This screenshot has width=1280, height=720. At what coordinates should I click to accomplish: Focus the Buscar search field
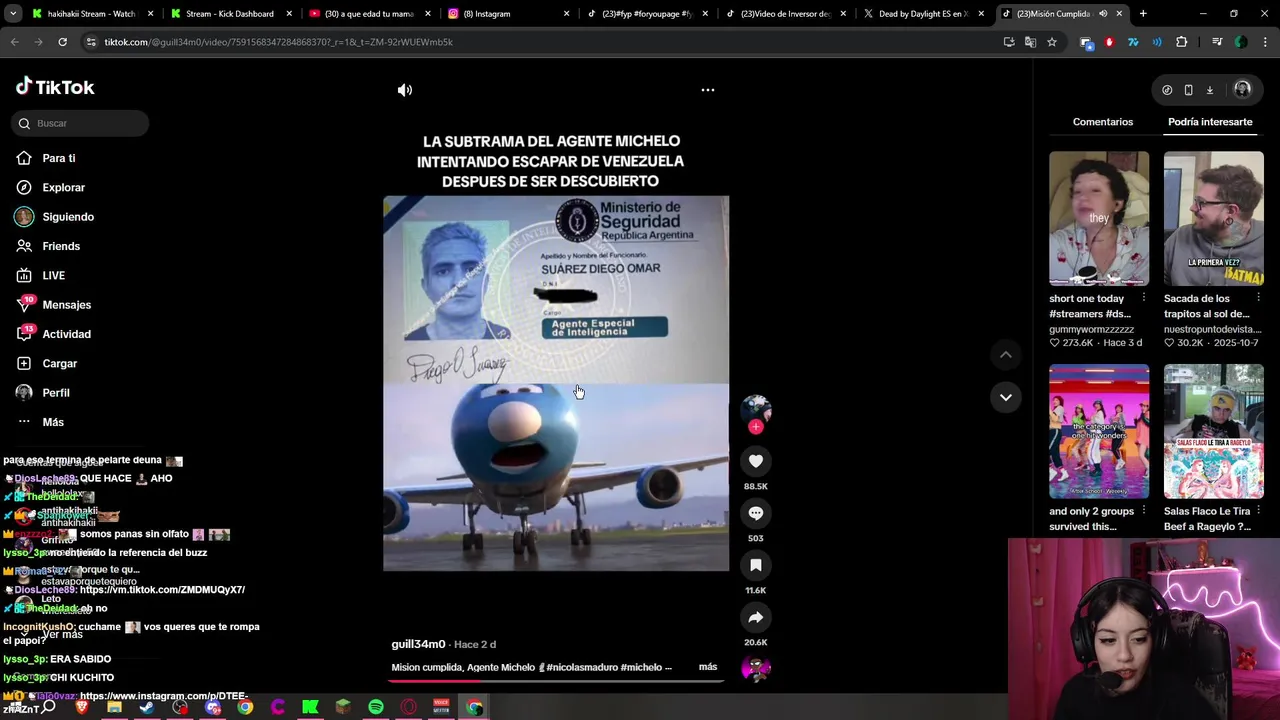click(81, 123)
